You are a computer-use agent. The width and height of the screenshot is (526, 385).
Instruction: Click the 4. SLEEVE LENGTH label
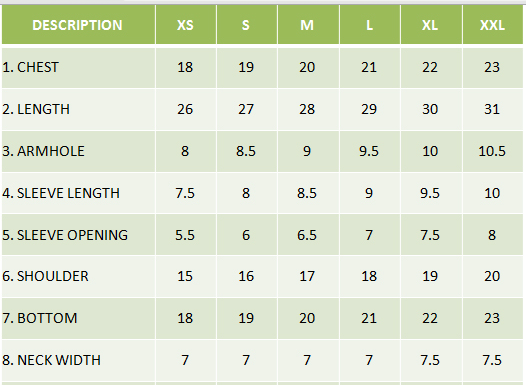click(61, 193)
